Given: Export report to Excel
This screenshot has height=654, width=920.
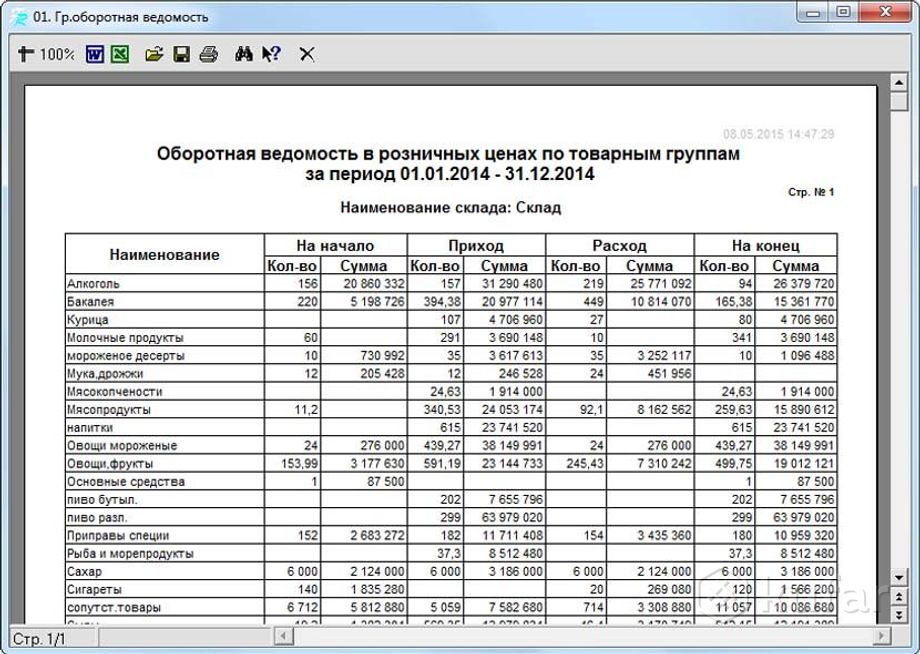Looking at the screenshot, I should 119,55.
